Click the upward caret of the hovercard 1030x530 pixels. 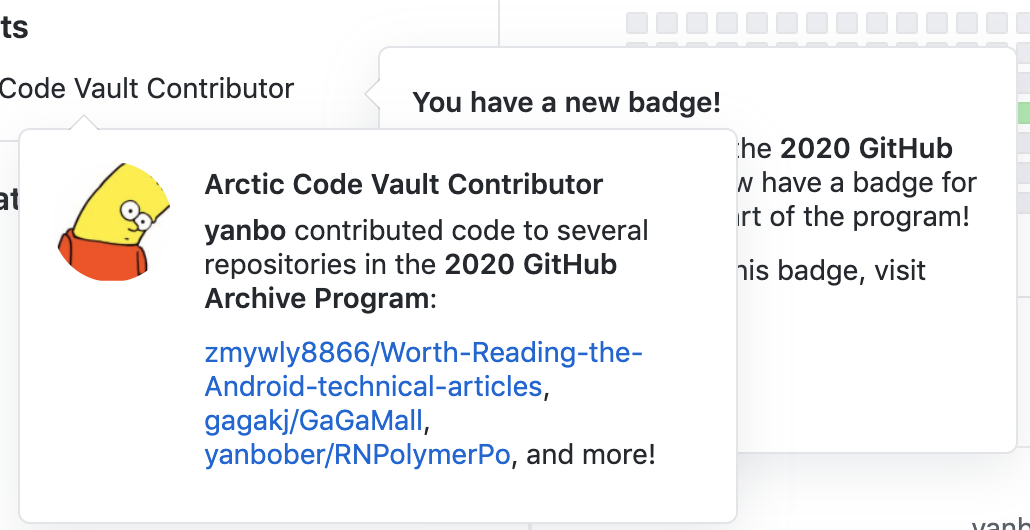pyautogui.click(x=84, y=123)
